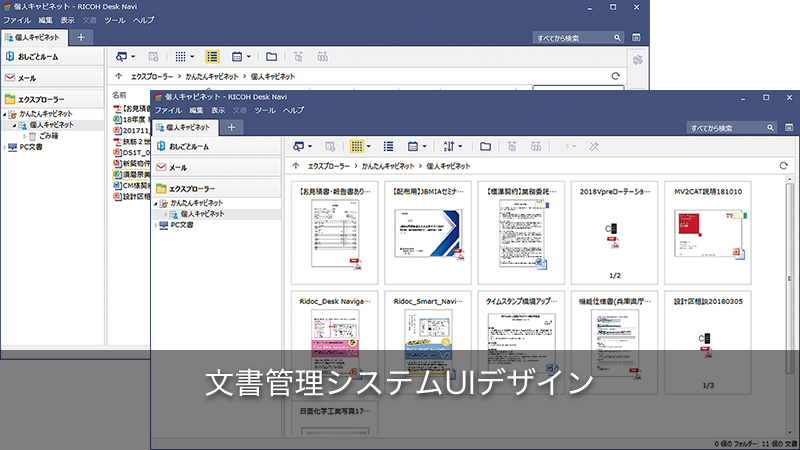Screen dimensions: 800x450
Task: Go up one level in back window breadcrumb
Action: (119, 76)
